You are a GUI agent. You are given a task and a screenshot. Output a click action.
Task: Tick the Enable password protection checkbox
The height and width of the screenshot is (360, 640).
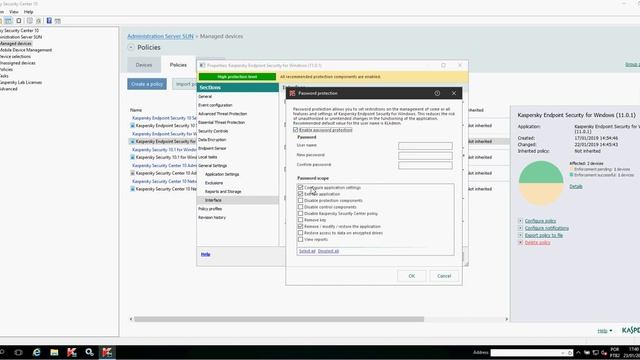(x=296, y=130)
